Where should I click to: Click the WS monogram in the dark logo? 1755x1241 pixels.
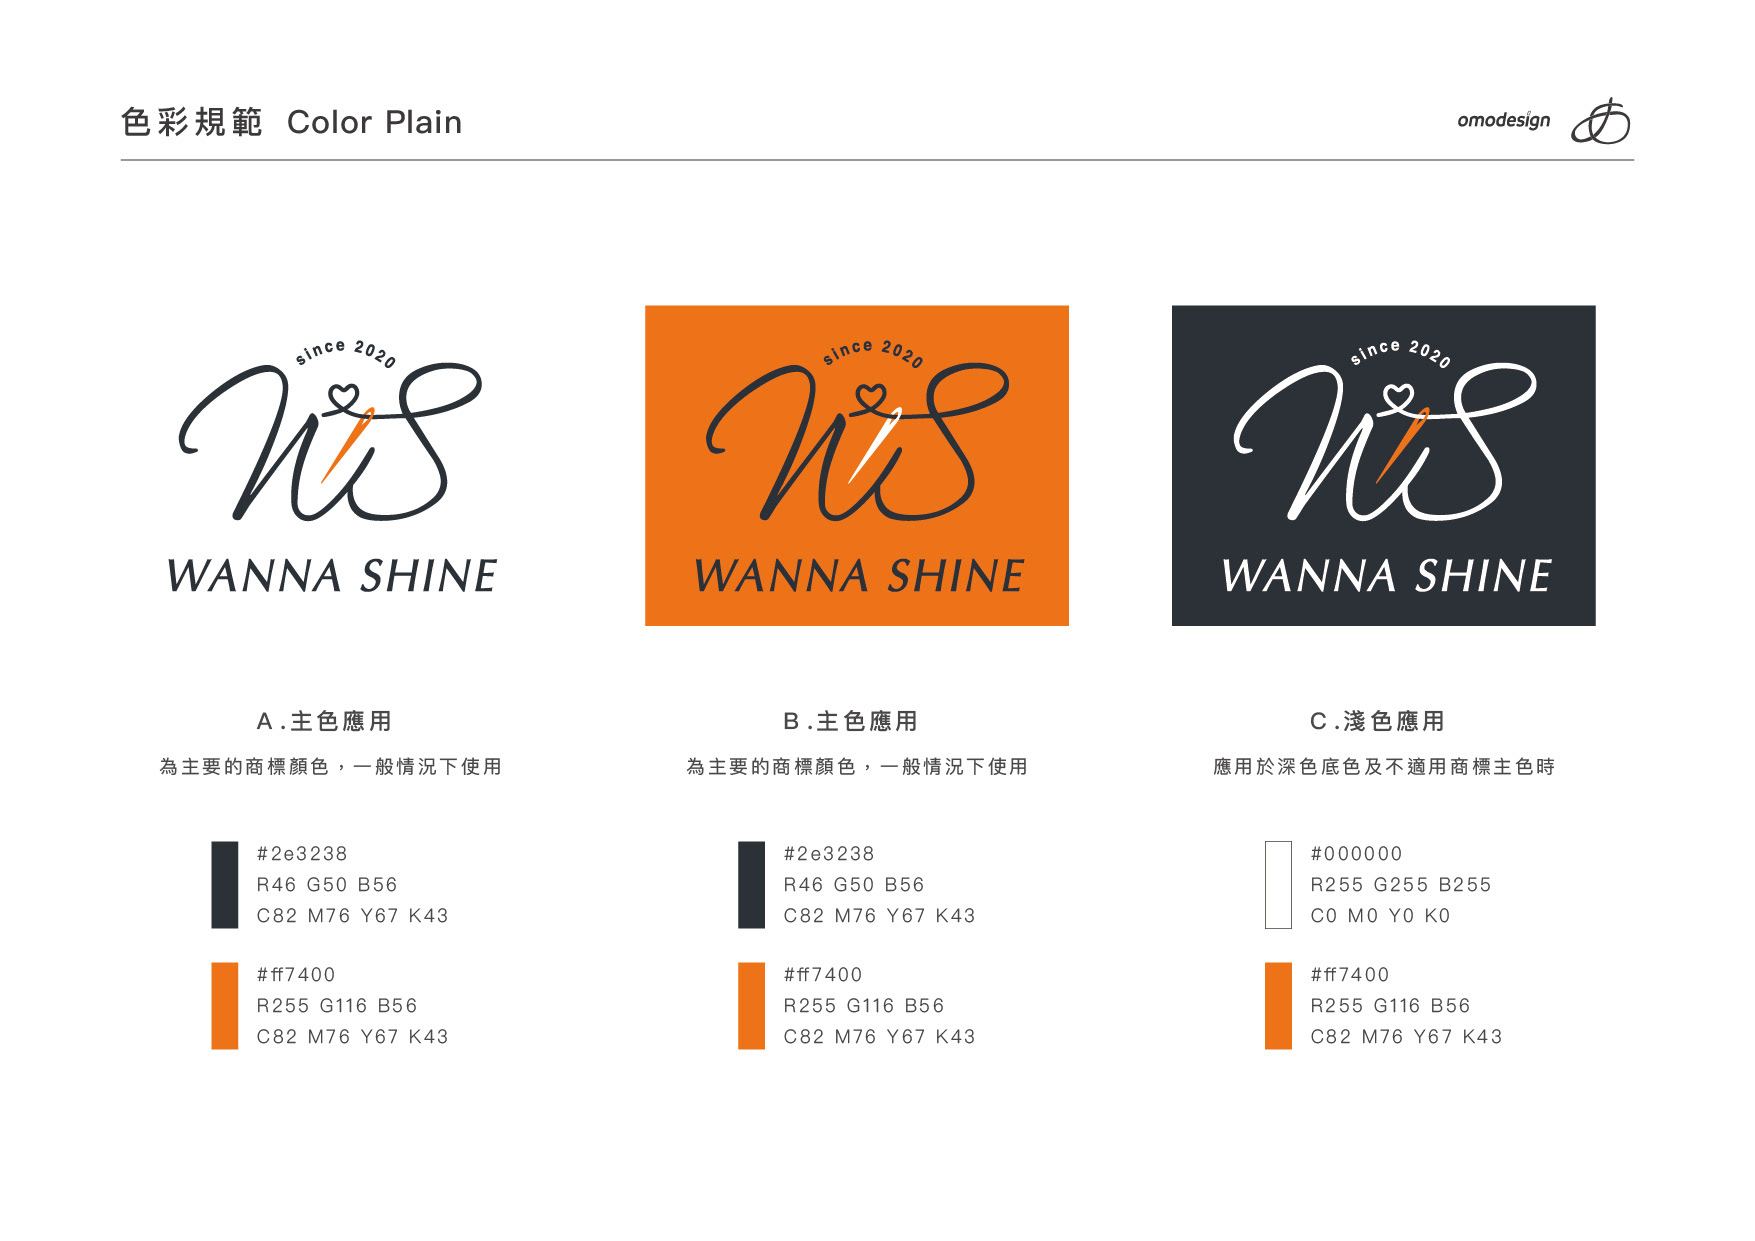point(1385,441)
